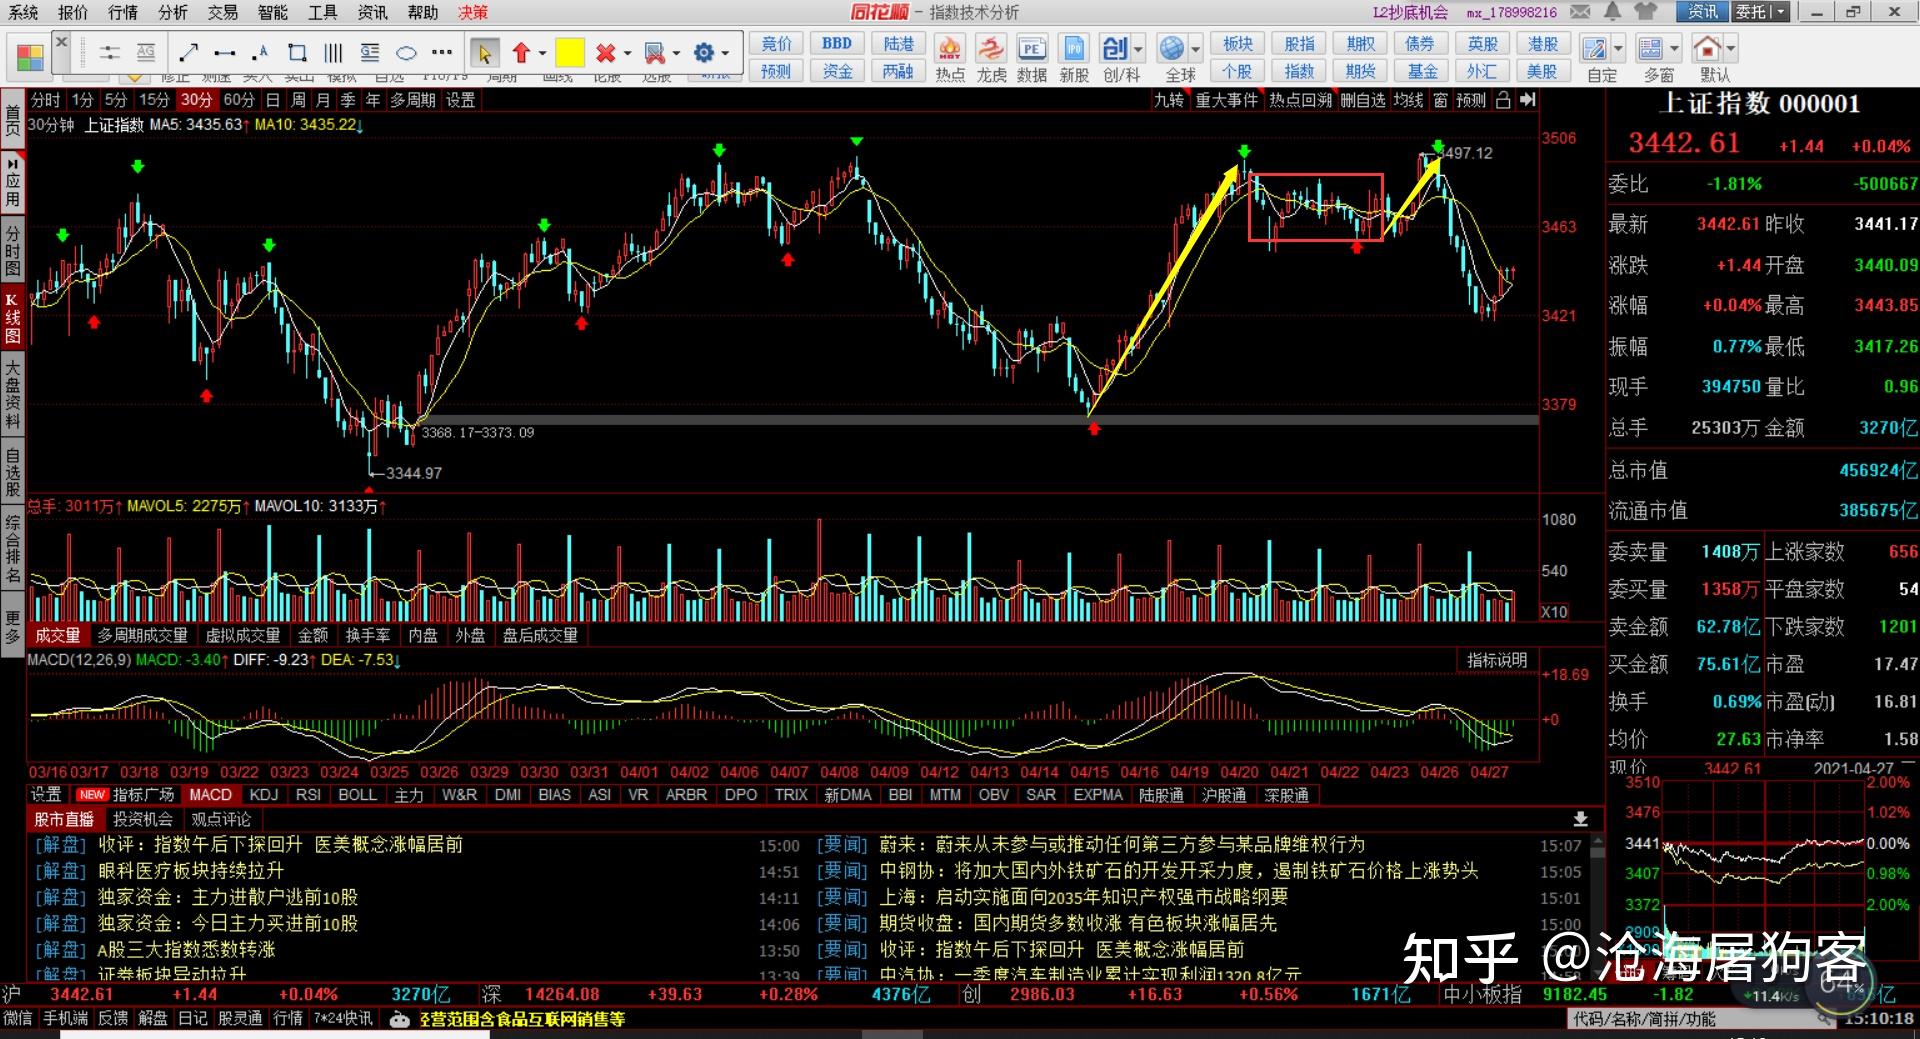Viewport: 1920px width, 1039px height.
Task: Click the red X delete drawings icon
Action: pyautogui.click(x=605, y=52)
